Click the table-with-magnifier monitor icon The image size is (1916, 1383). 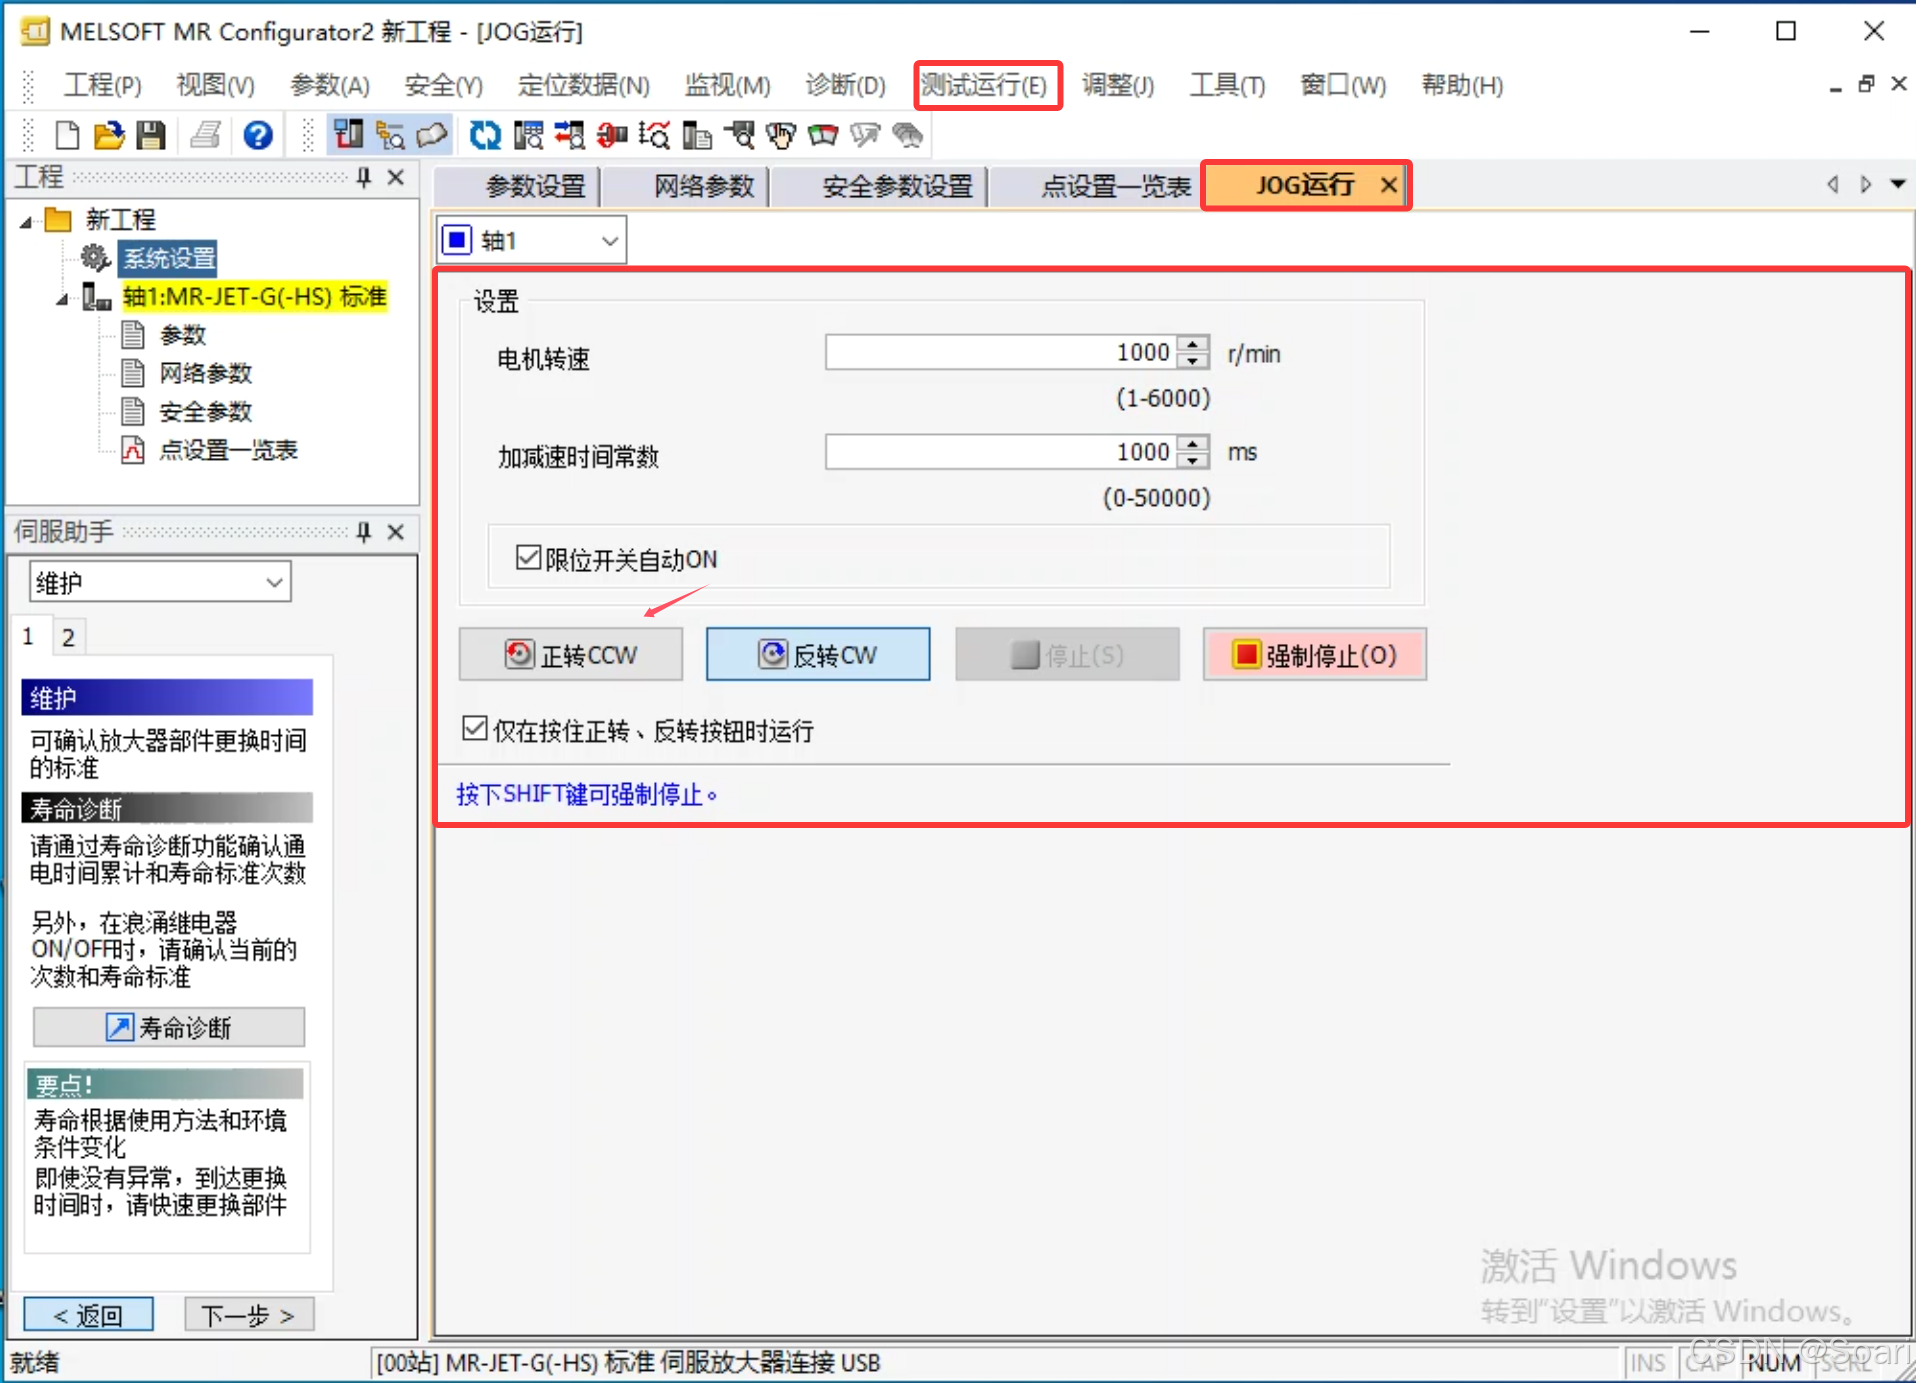[x=528, y=134]
